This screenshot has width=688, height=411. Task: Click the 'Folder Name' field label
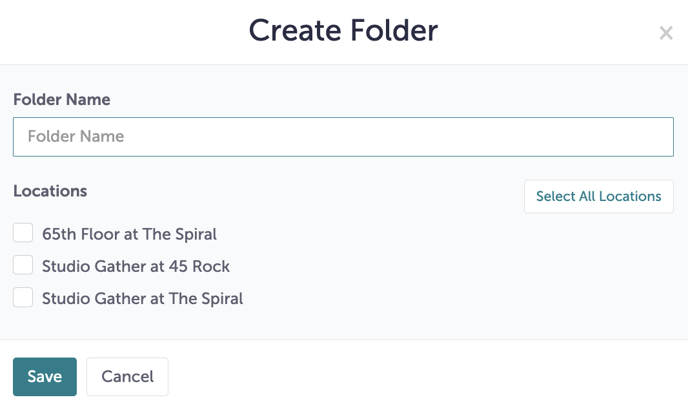tap(61, 100)
